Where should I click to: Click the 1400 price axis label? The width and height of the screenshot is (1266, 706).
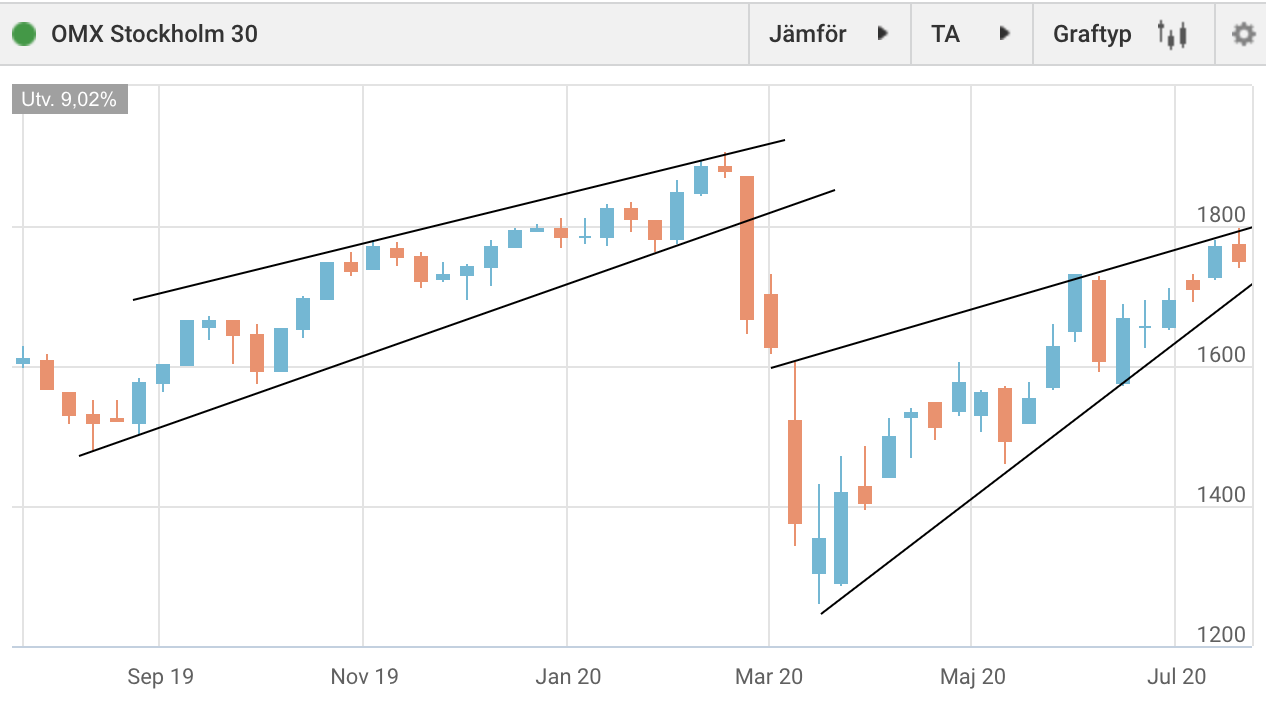click(1221, 495)
